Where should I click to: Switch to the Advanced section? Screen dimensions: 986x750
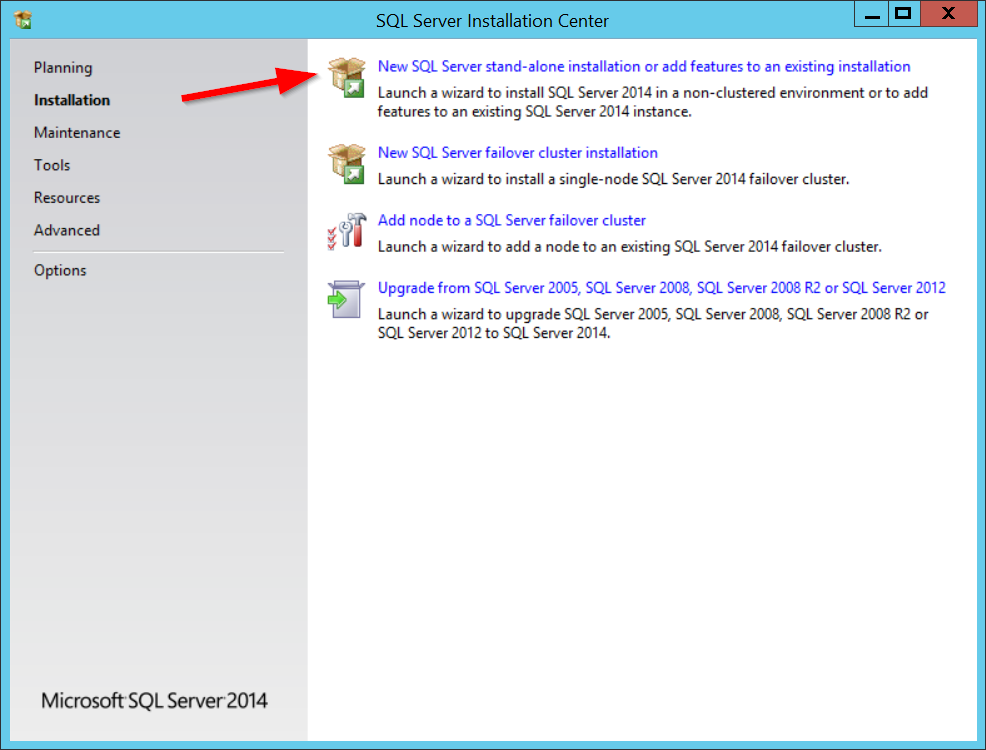click(67, 230)
